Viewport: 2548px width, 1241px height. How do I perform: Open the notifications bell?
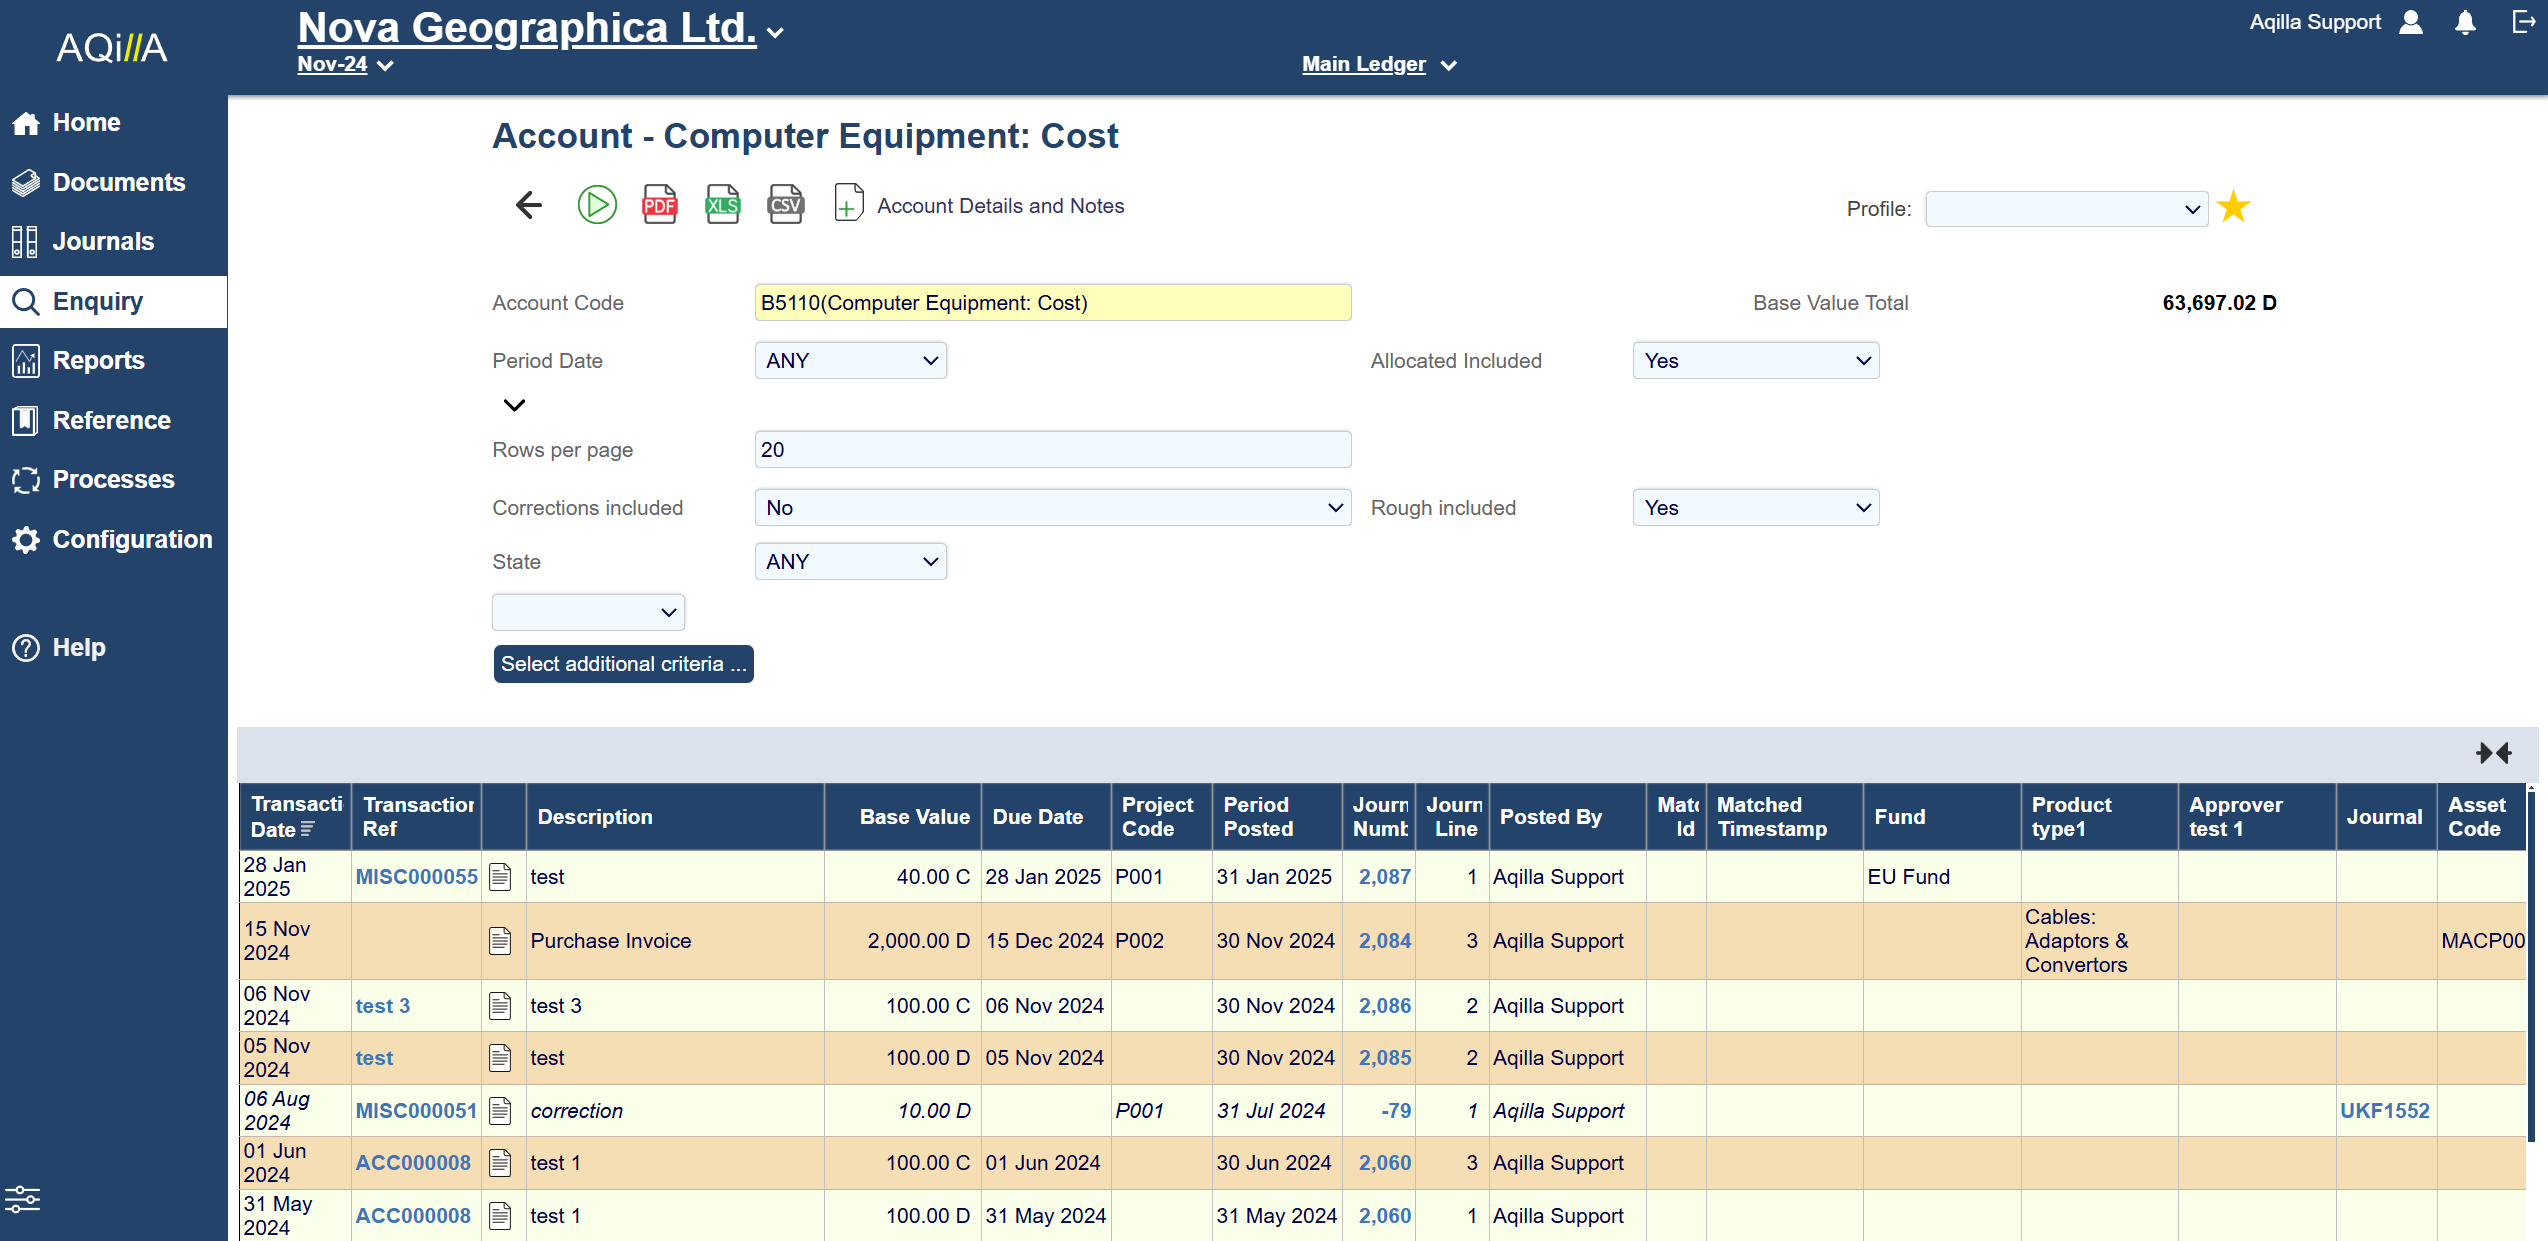pyautogui.click(x=2465, y=23)
